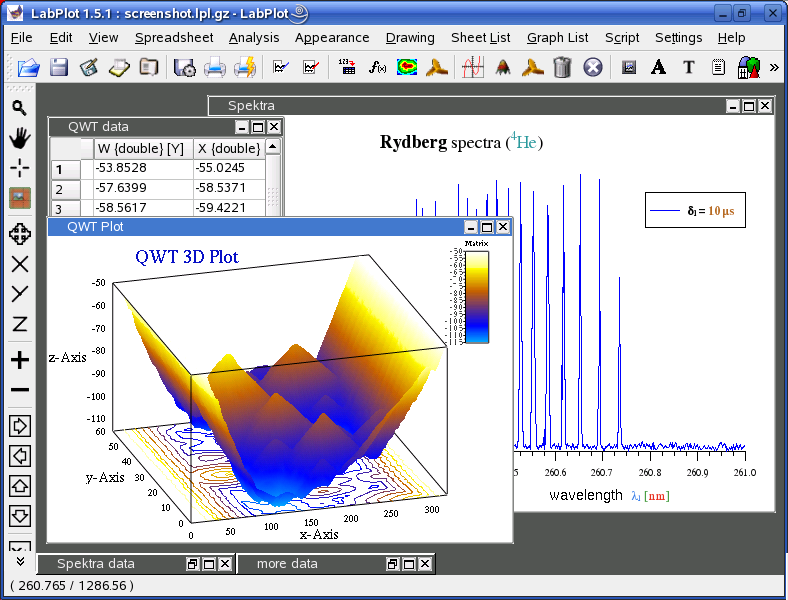Click the minus icon in left toolbar
This screenshot has width=788, height=600.
[x=19, y=390]
